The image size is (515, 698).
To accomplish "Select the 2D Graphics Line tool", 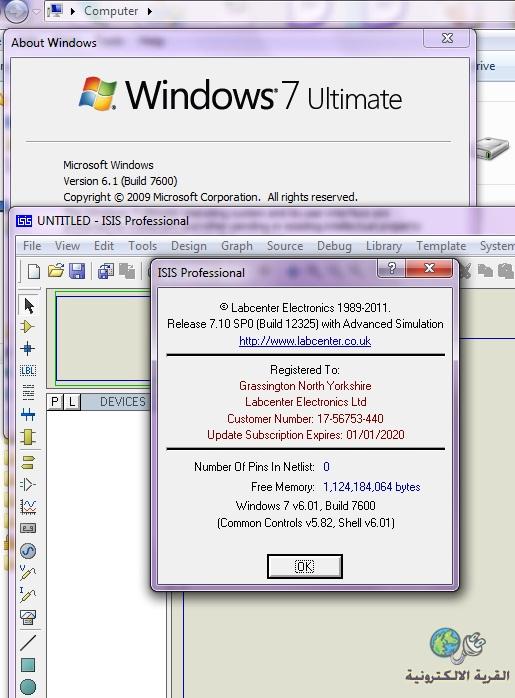I will click(28, 642).
